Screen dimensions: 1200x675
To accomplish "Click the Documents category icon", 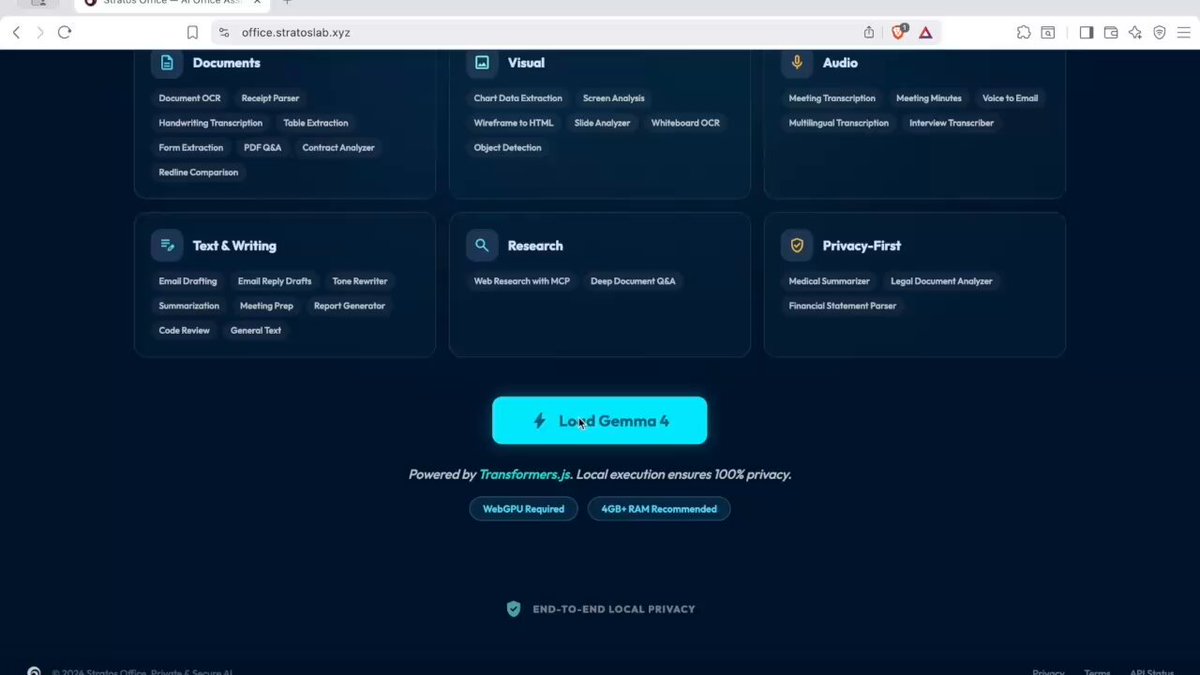I will point(167,62).
